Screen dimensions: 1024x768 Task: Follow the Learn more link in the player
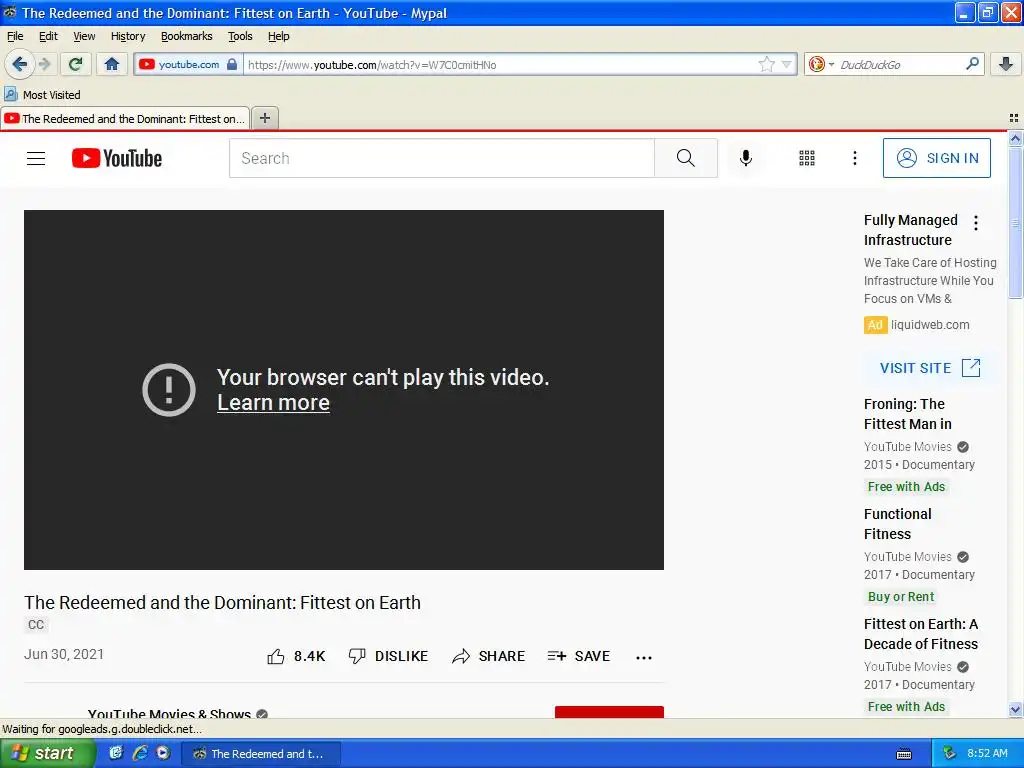(x=273, y=403)
